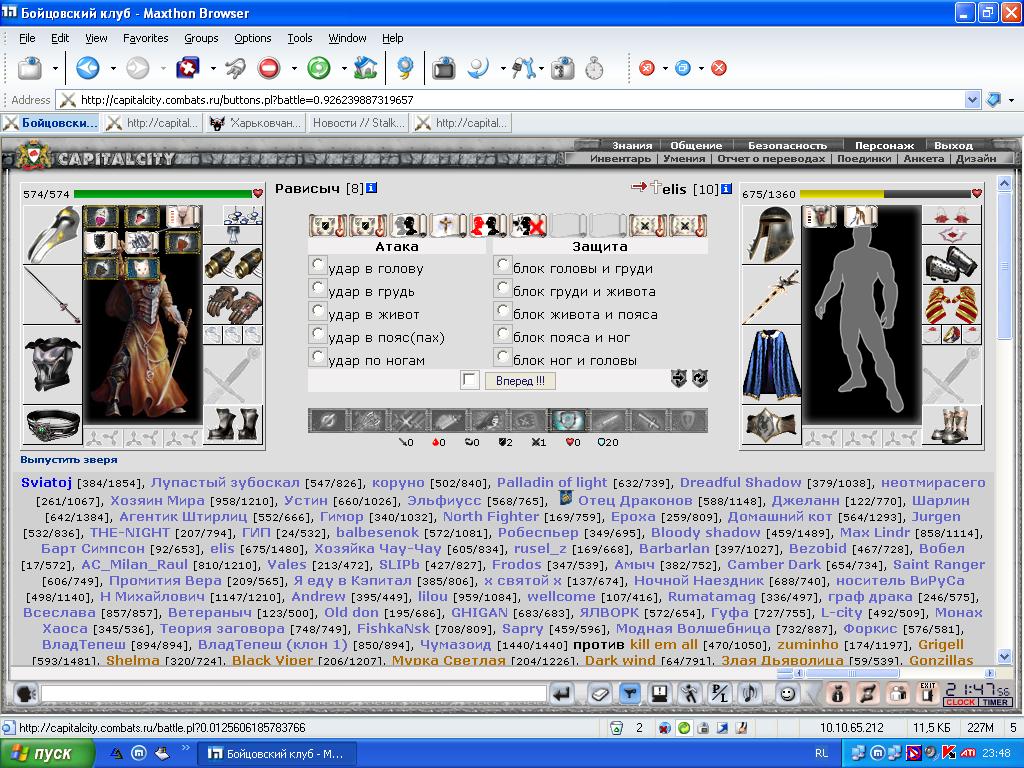Click the smiley emoticon button

point(788,694)
